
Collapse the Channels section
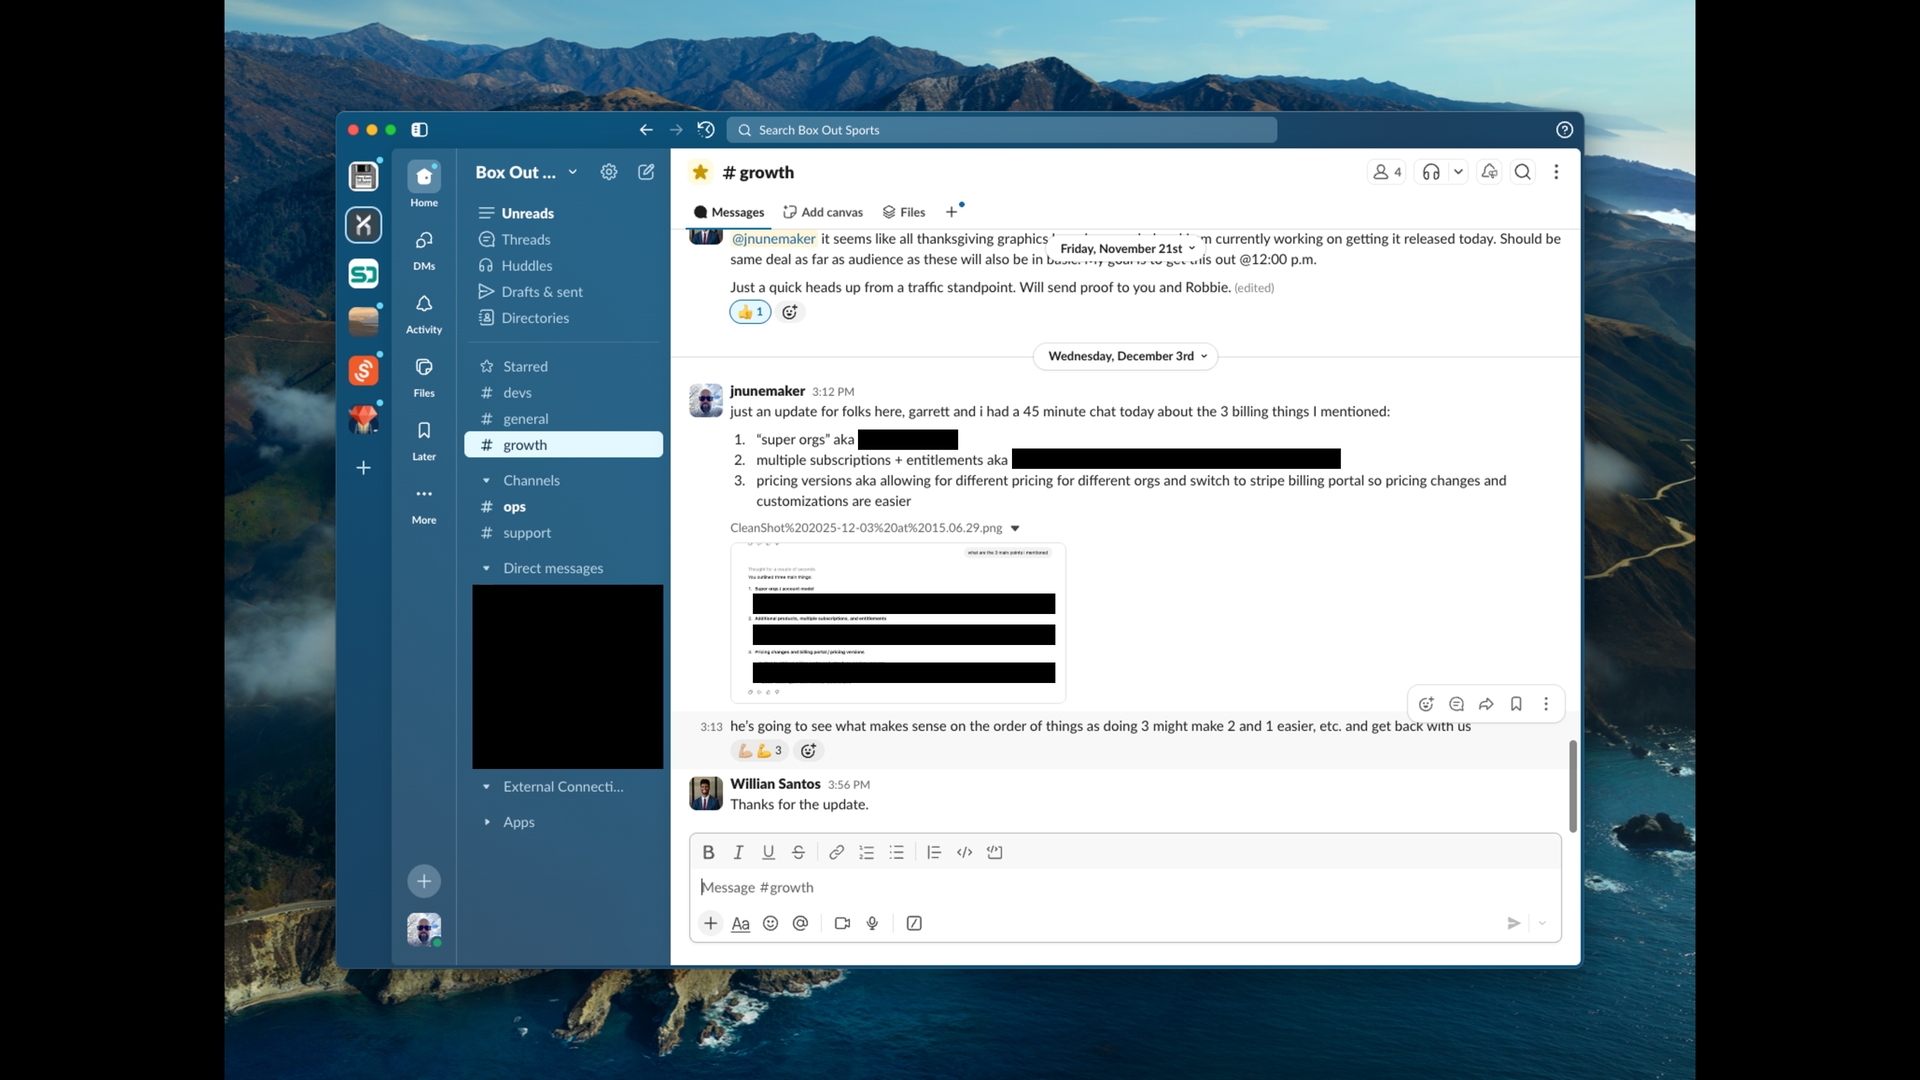tap(486, 481)
